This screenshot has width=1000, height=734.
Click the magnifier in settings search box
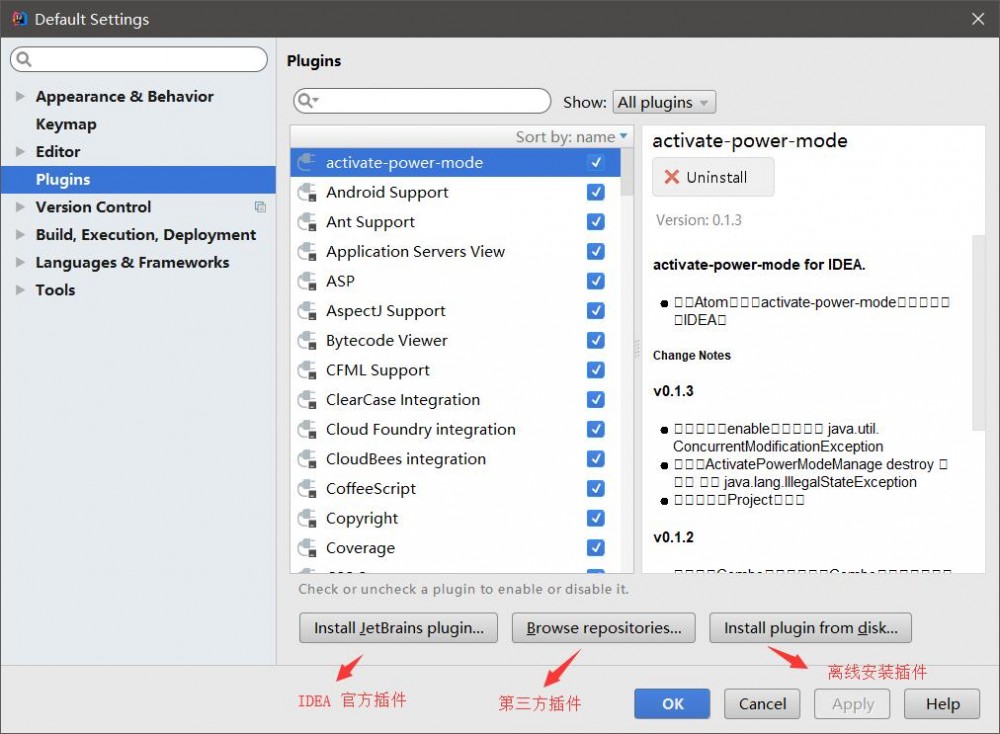(x=22, y=59)
